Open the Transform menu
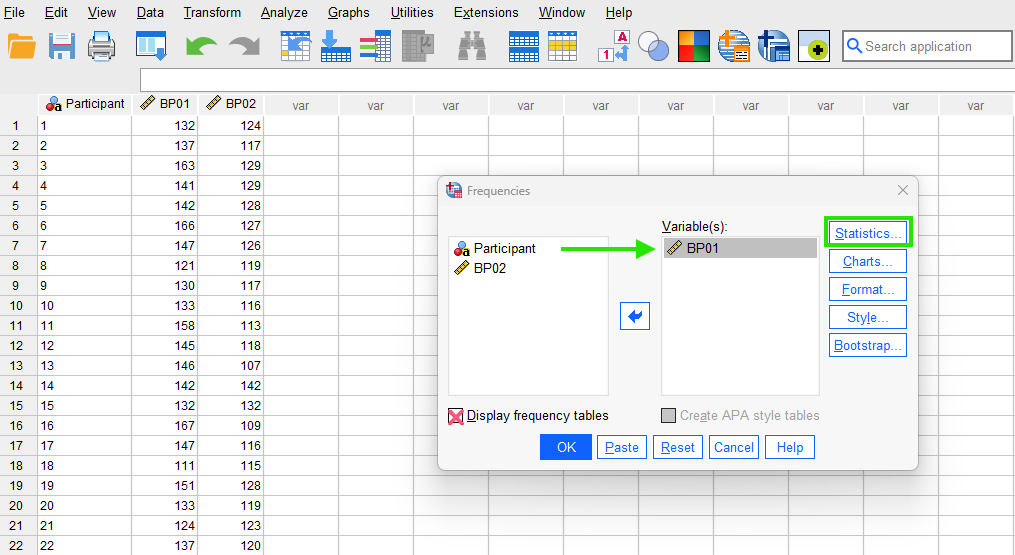The height and width of the screenshot is (555, 1015). tap(212, 12)
